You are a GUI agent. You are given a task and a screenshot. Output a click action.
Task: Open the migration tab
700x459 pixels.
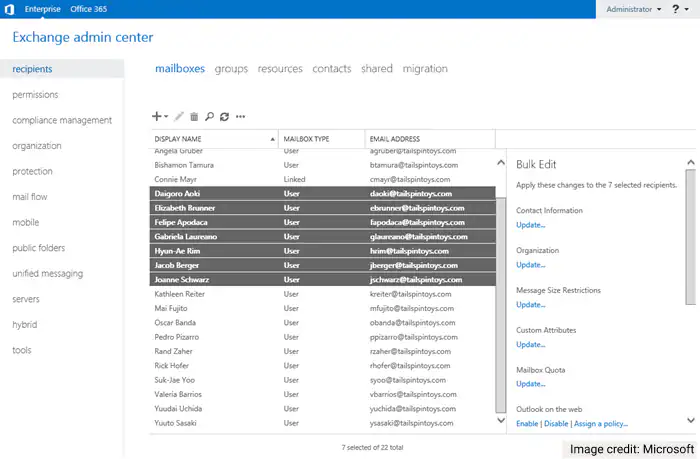tap(425, 68)
